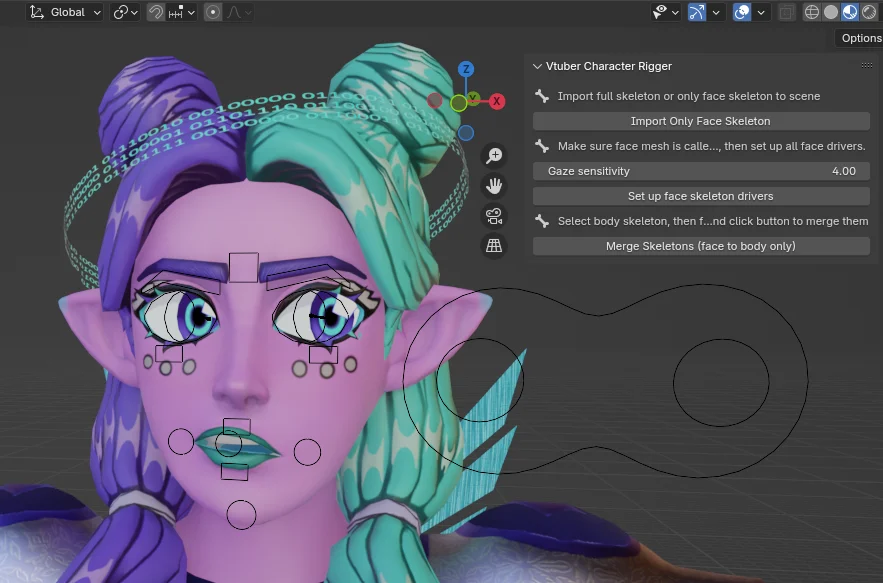This screenshot has height=583, width=883.
Task: Toggle the camera view icon
Action: tap(494, 215)
